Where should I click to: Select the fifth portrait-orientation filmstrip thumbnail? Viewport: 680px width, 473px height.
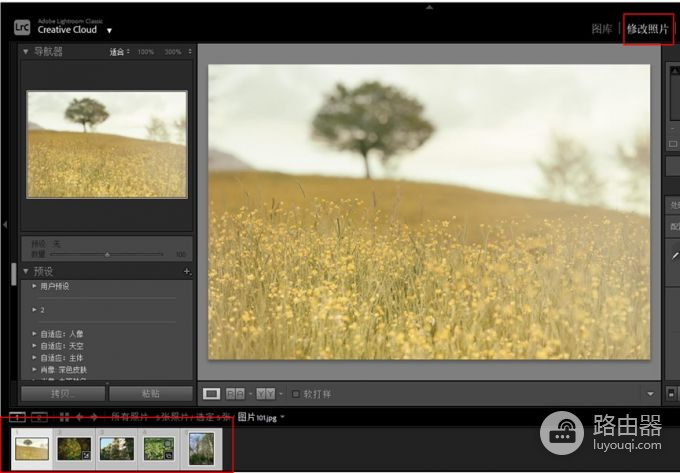[x=201, y=449]
